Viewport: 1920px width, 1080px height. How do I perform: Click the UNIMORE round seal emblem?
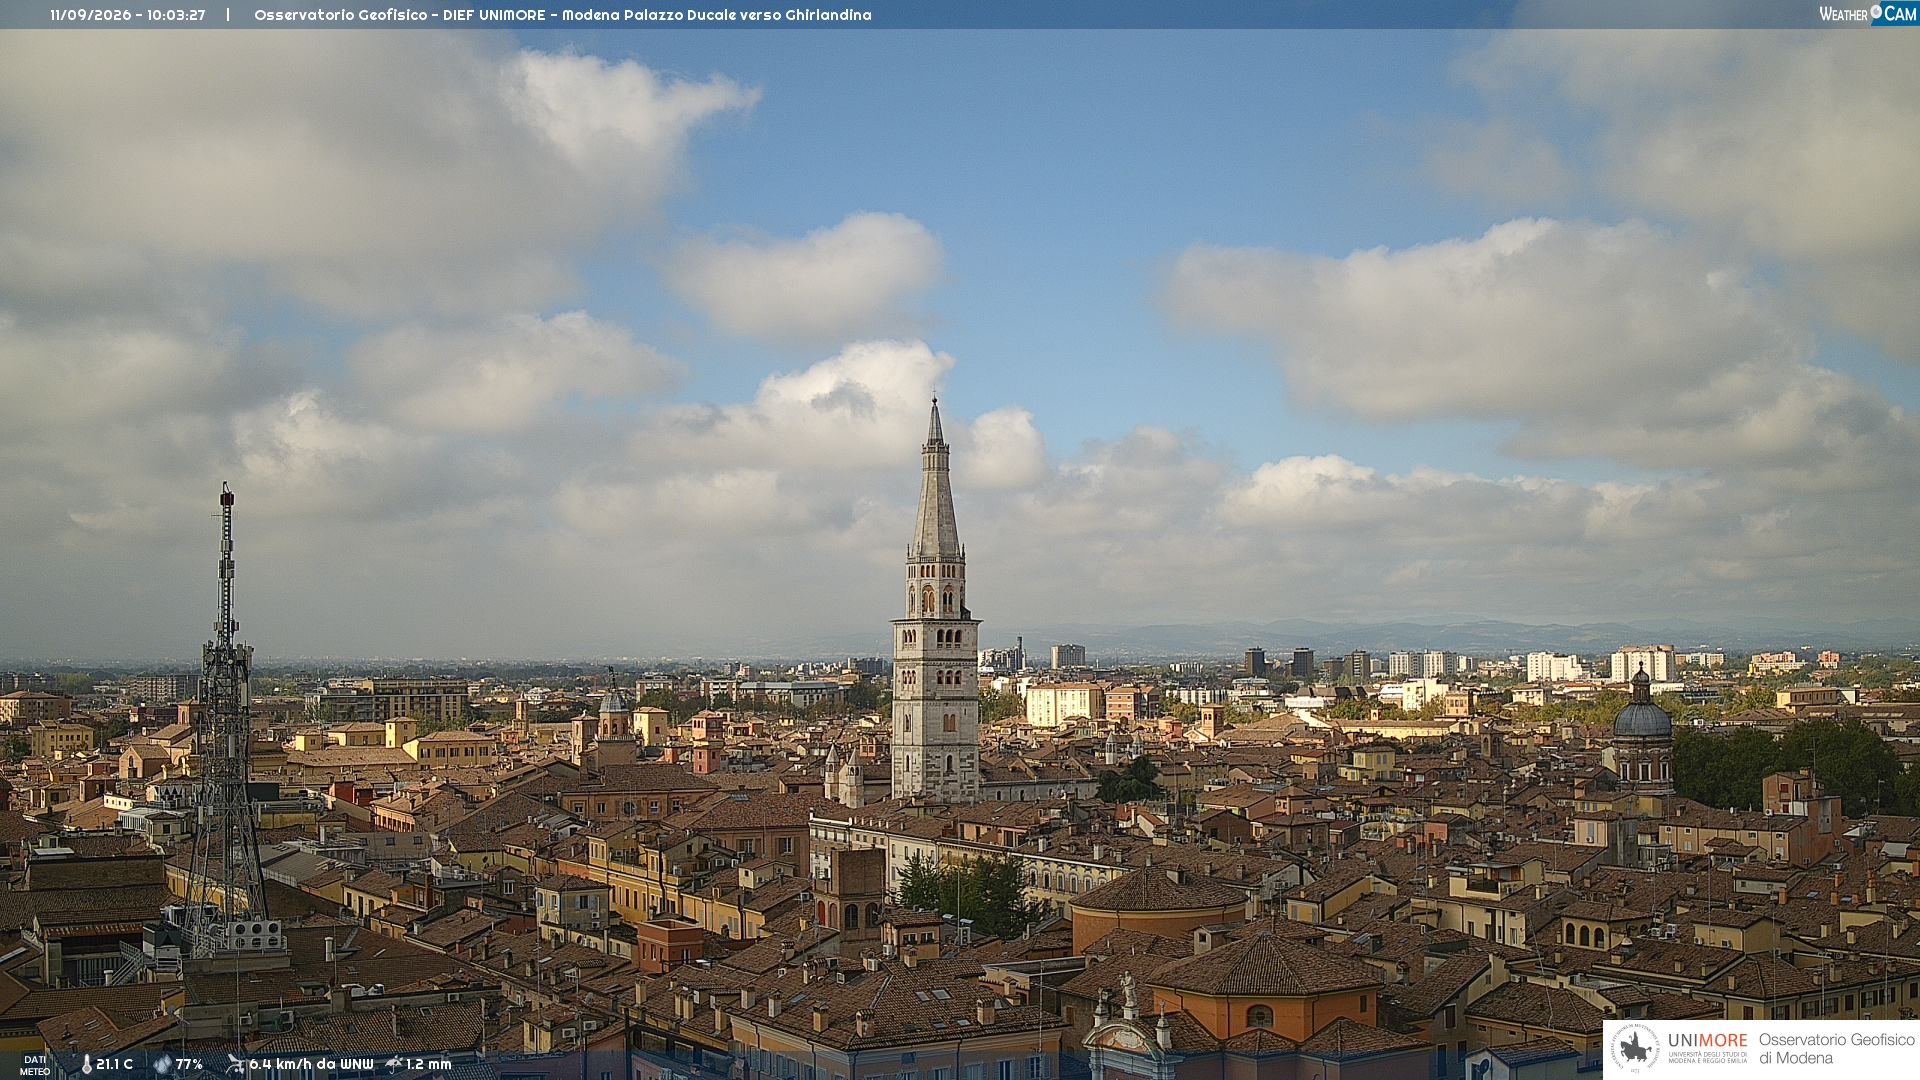1634,1048
